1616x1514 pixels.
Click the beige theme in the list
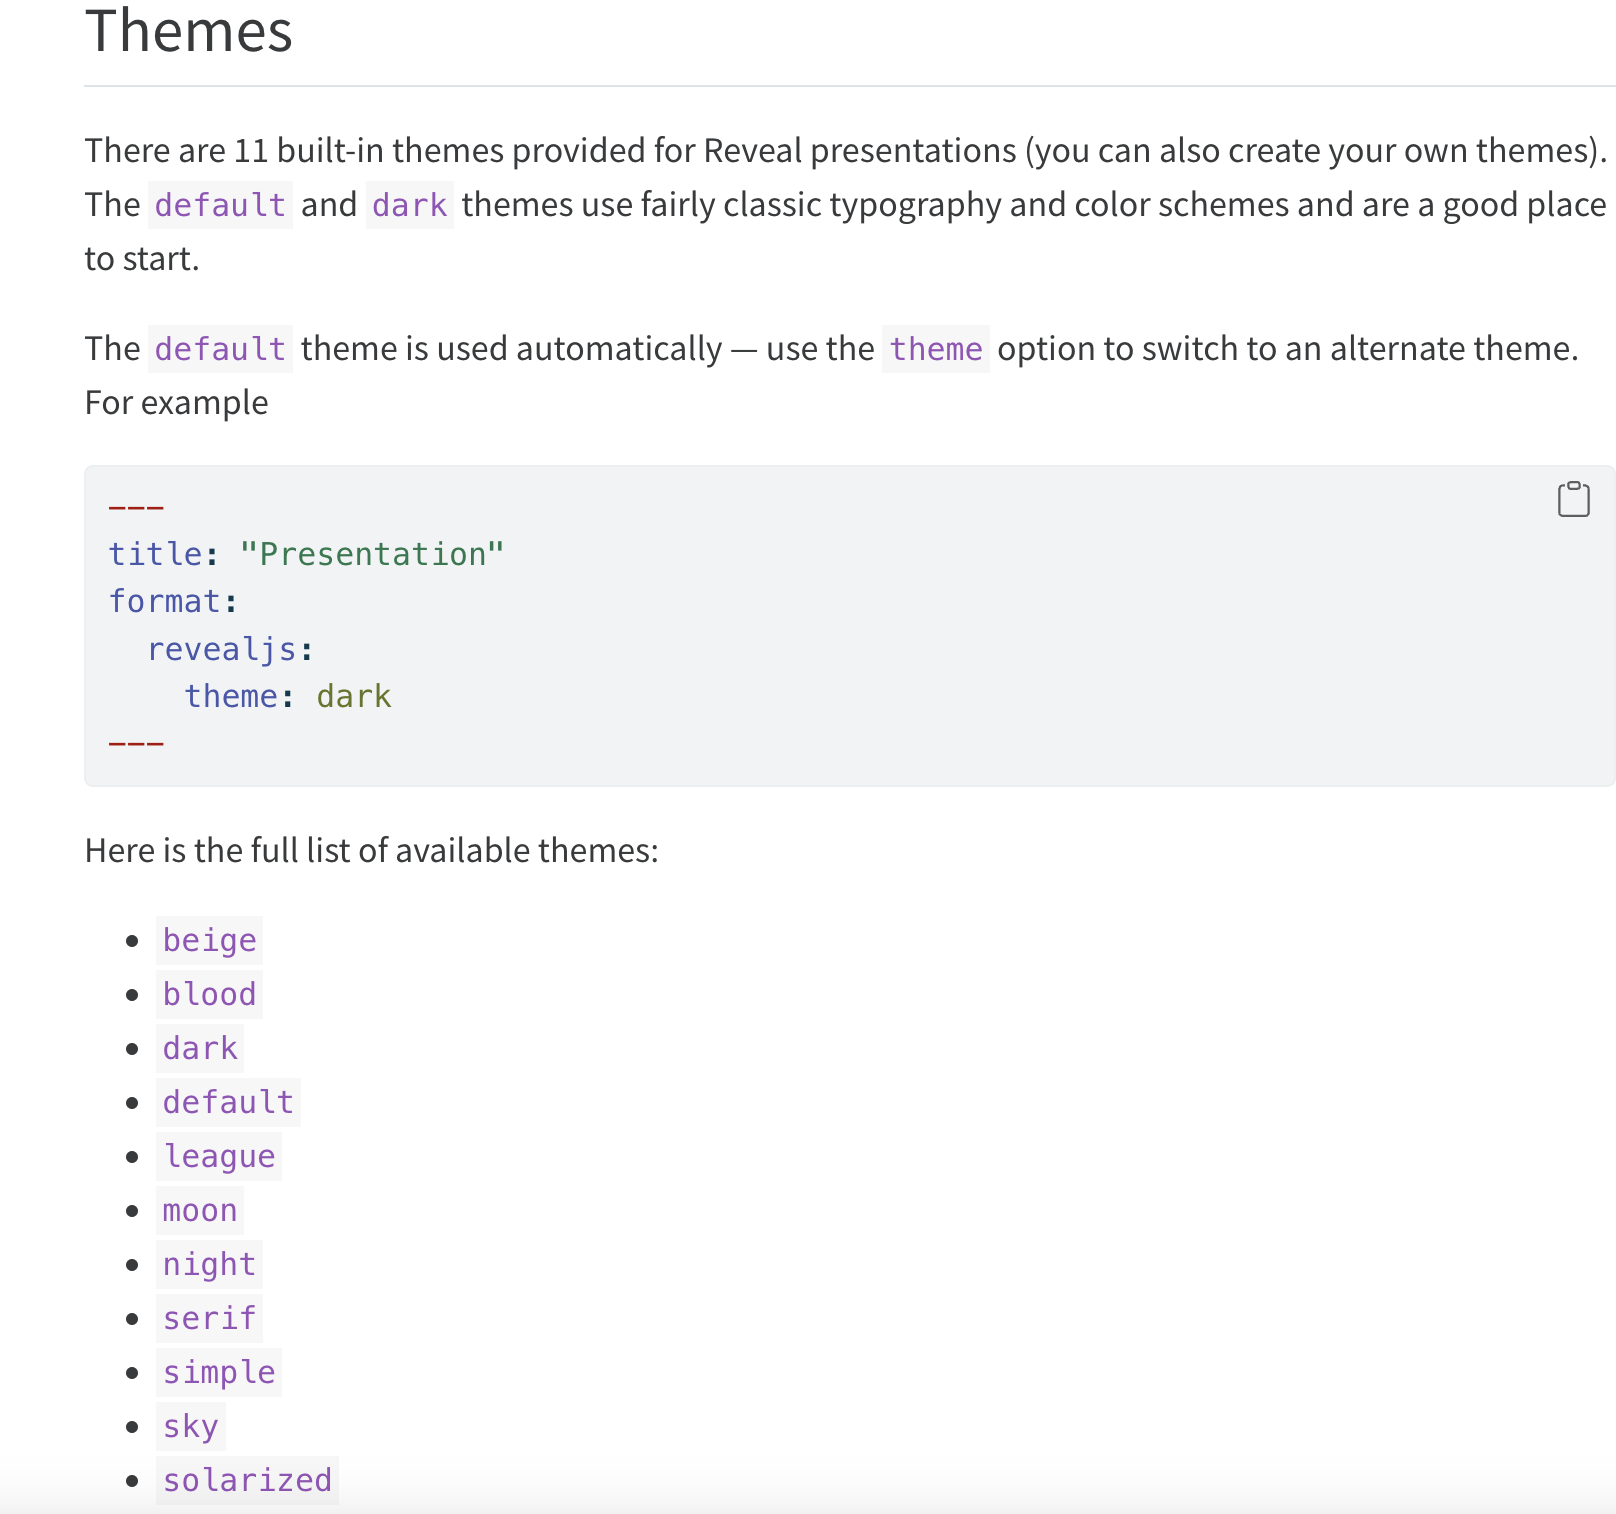click(209, 940)
